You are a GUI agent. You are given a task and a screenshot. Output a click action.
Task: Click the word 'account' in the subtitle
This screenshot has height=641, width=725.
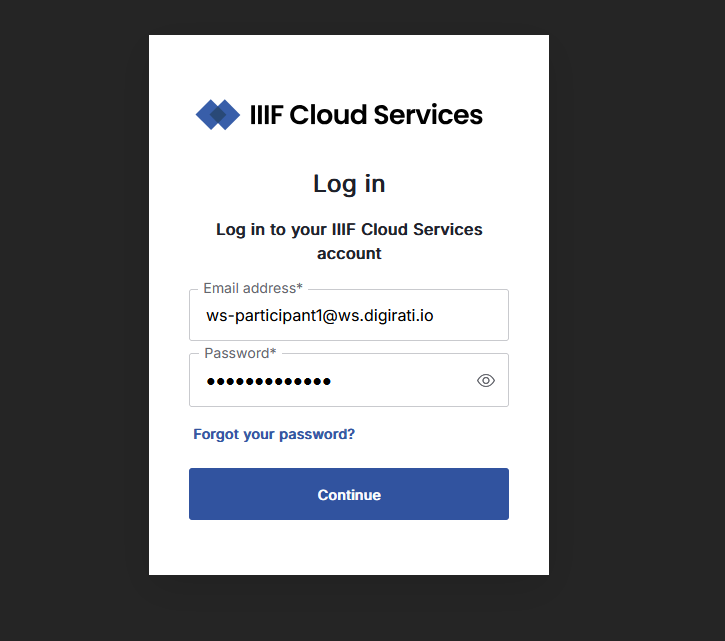coord(349,253)
